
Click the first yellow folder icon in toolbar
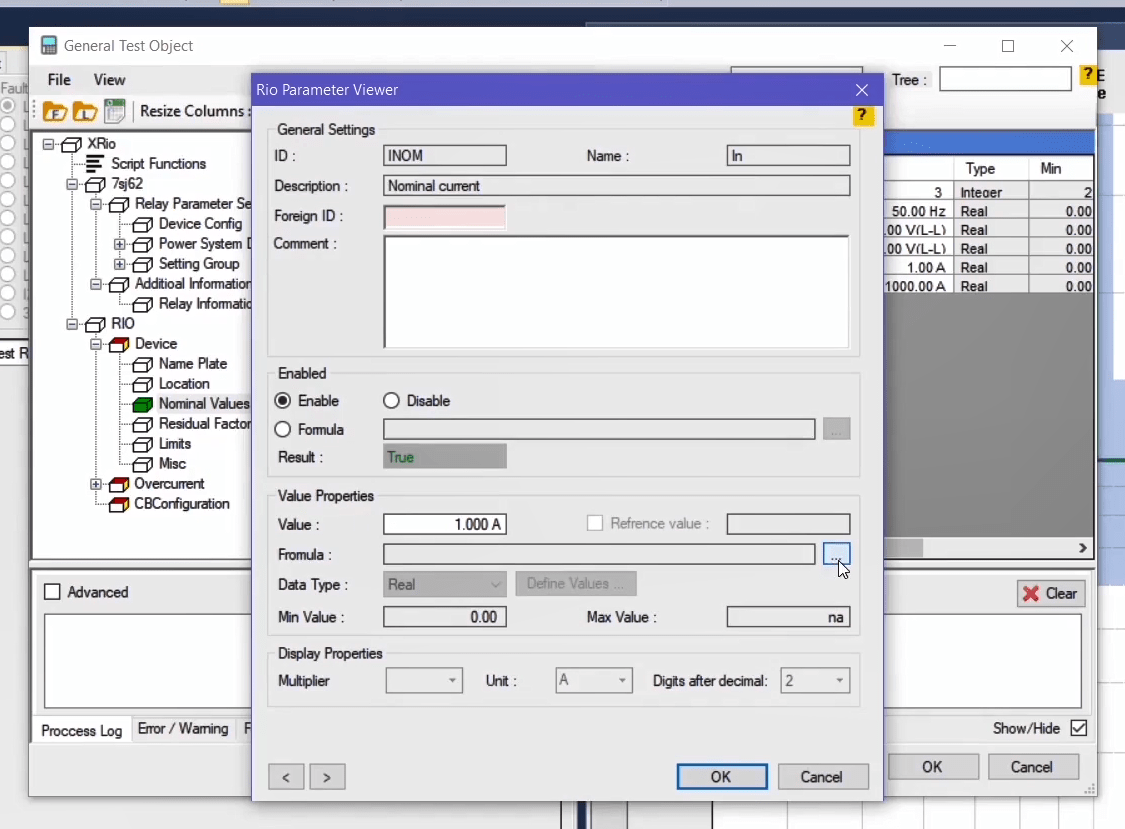click(x=55, y=112)
